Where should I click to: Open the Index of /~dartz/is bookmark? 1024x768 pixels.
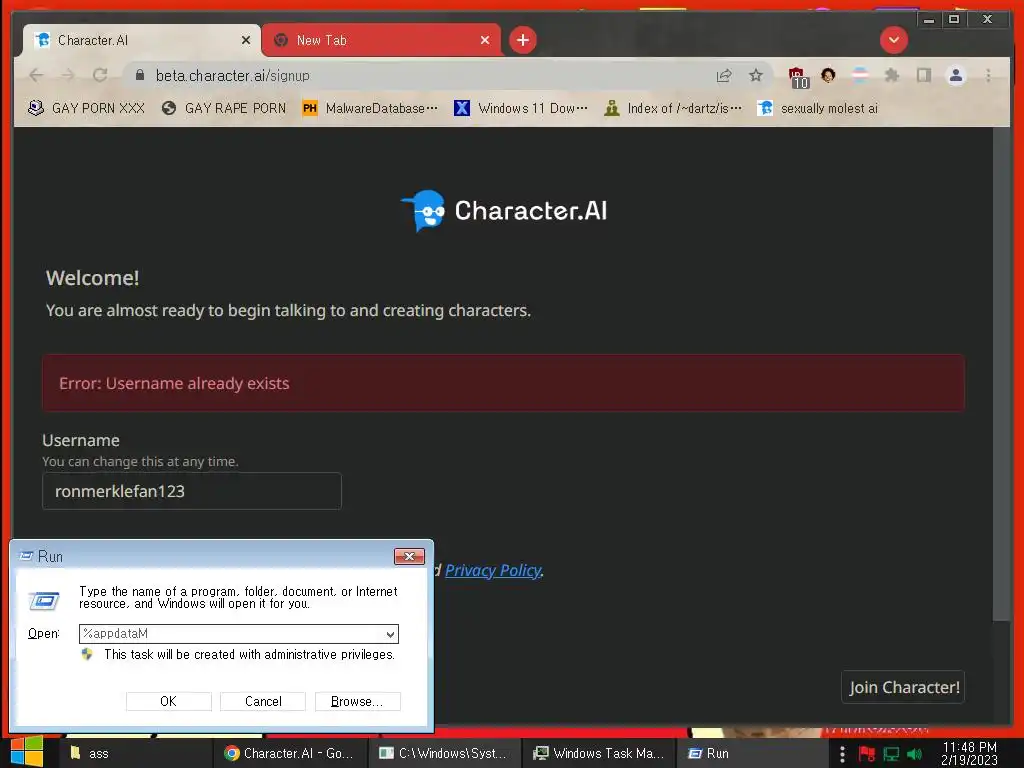click(x=673, y=108)
